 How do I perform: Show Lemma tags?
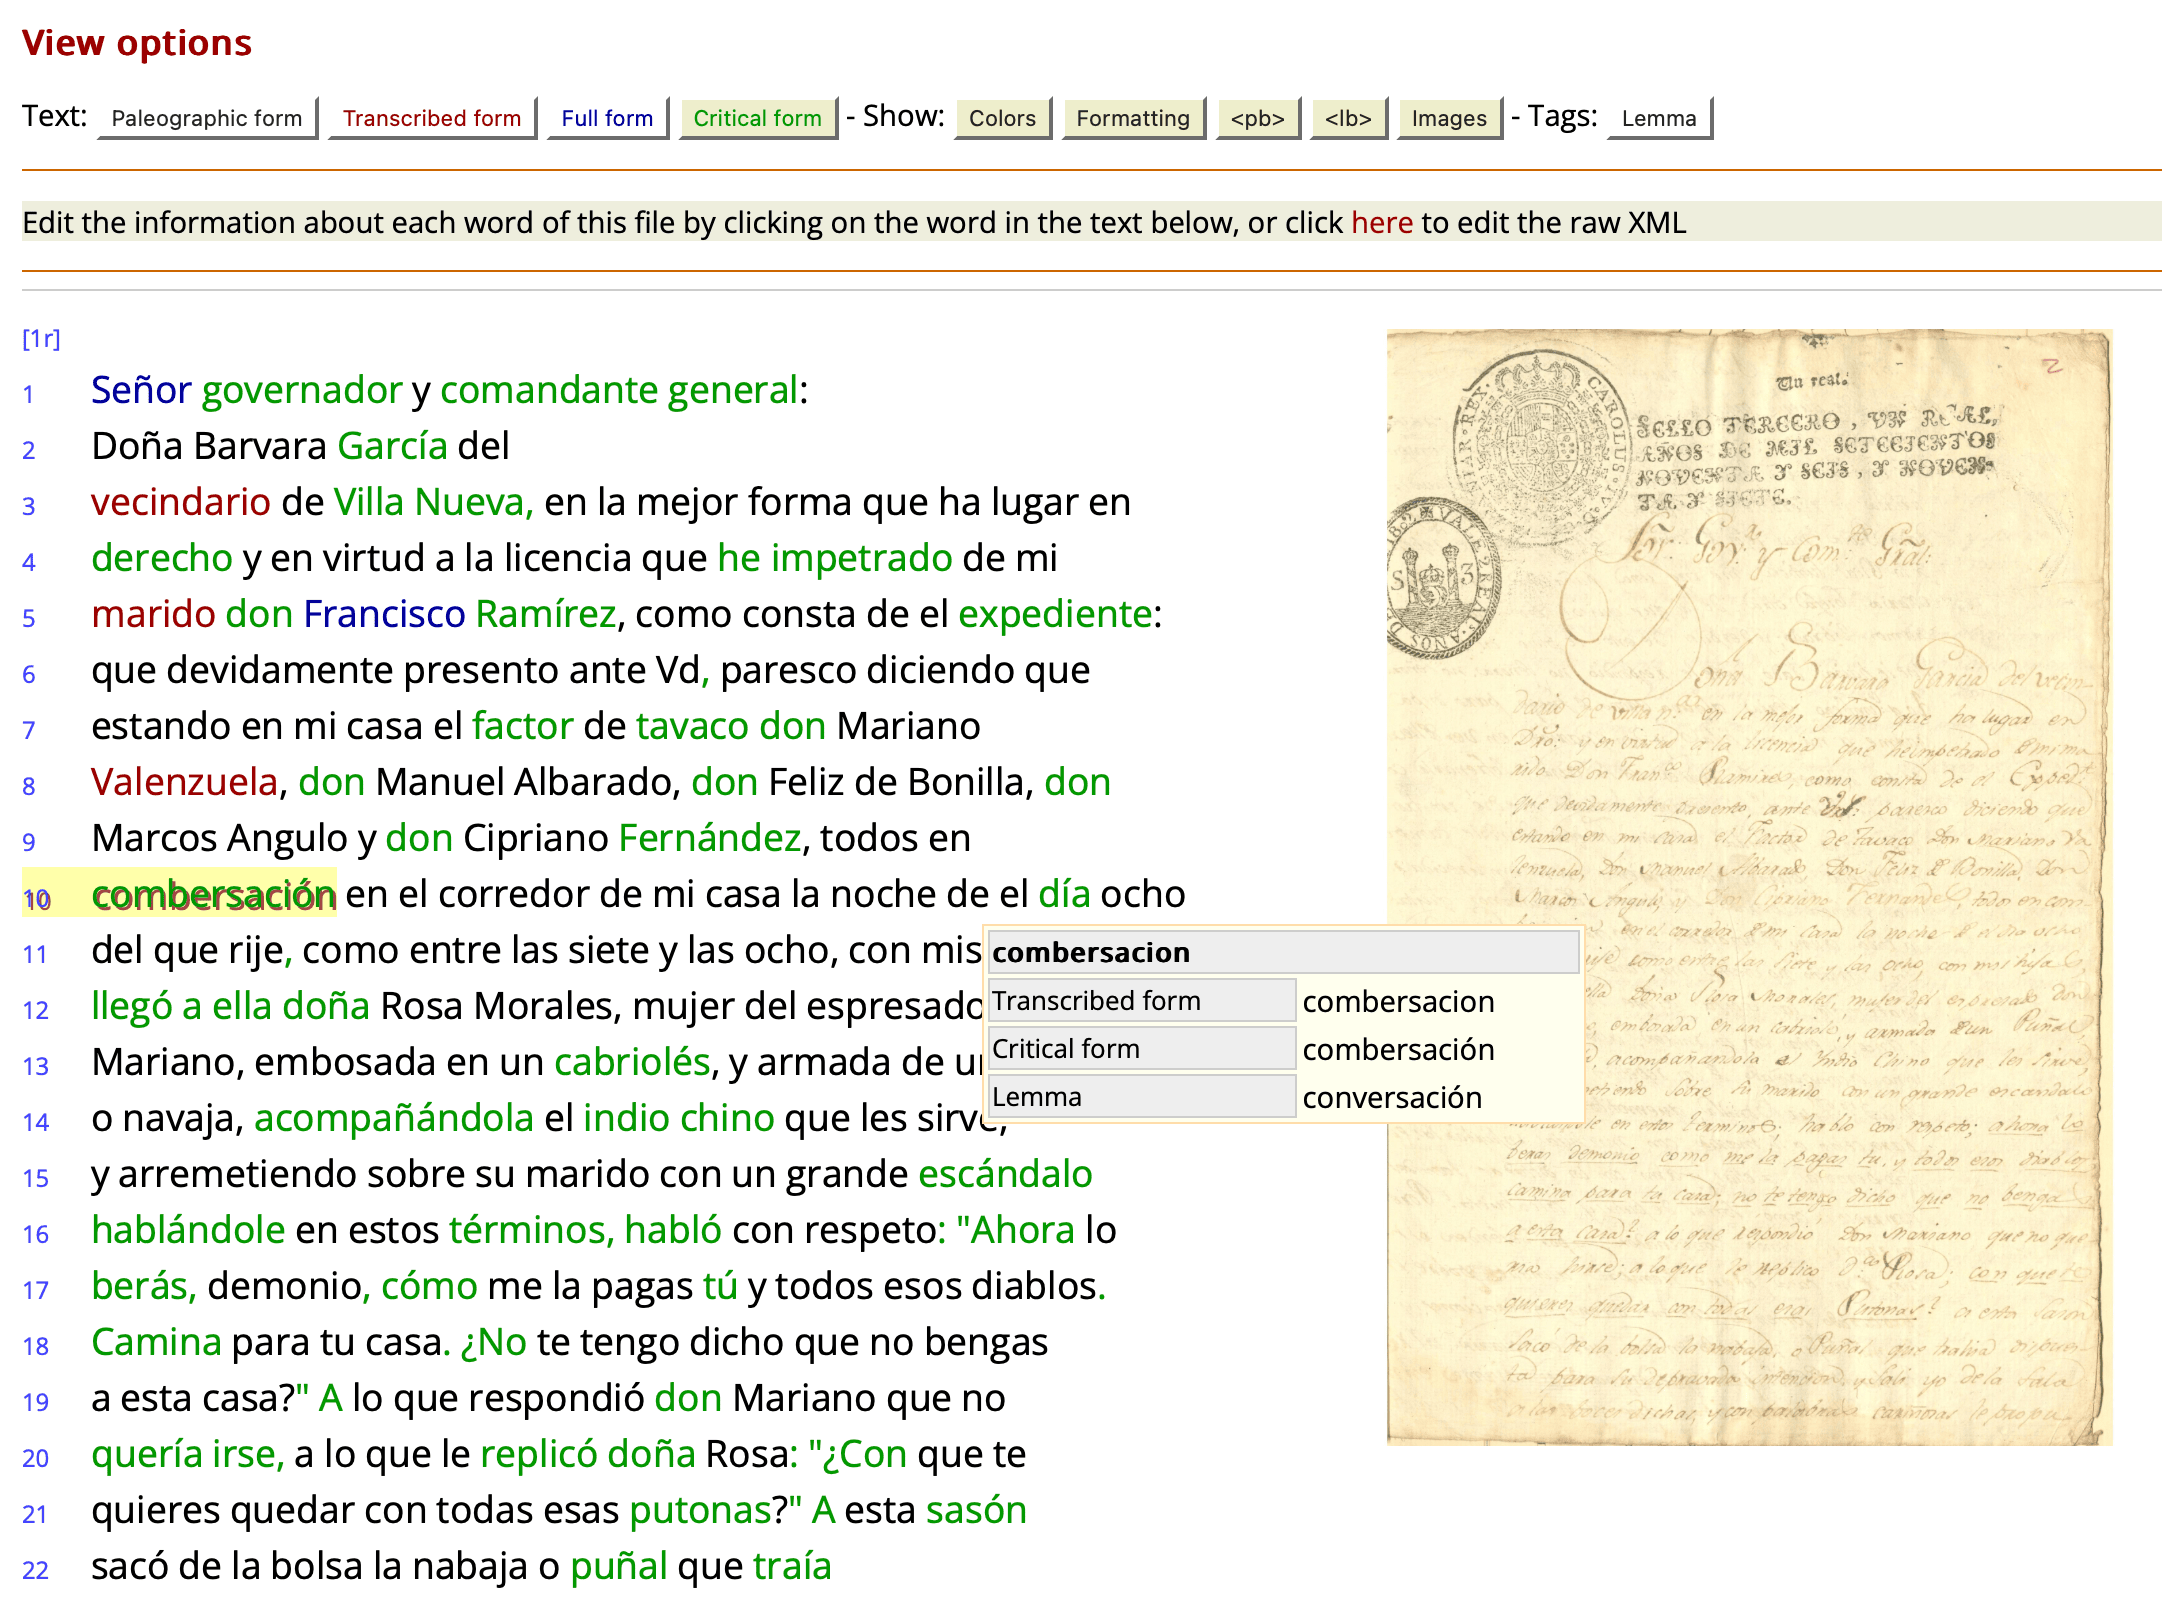[x=1659, y=118]
